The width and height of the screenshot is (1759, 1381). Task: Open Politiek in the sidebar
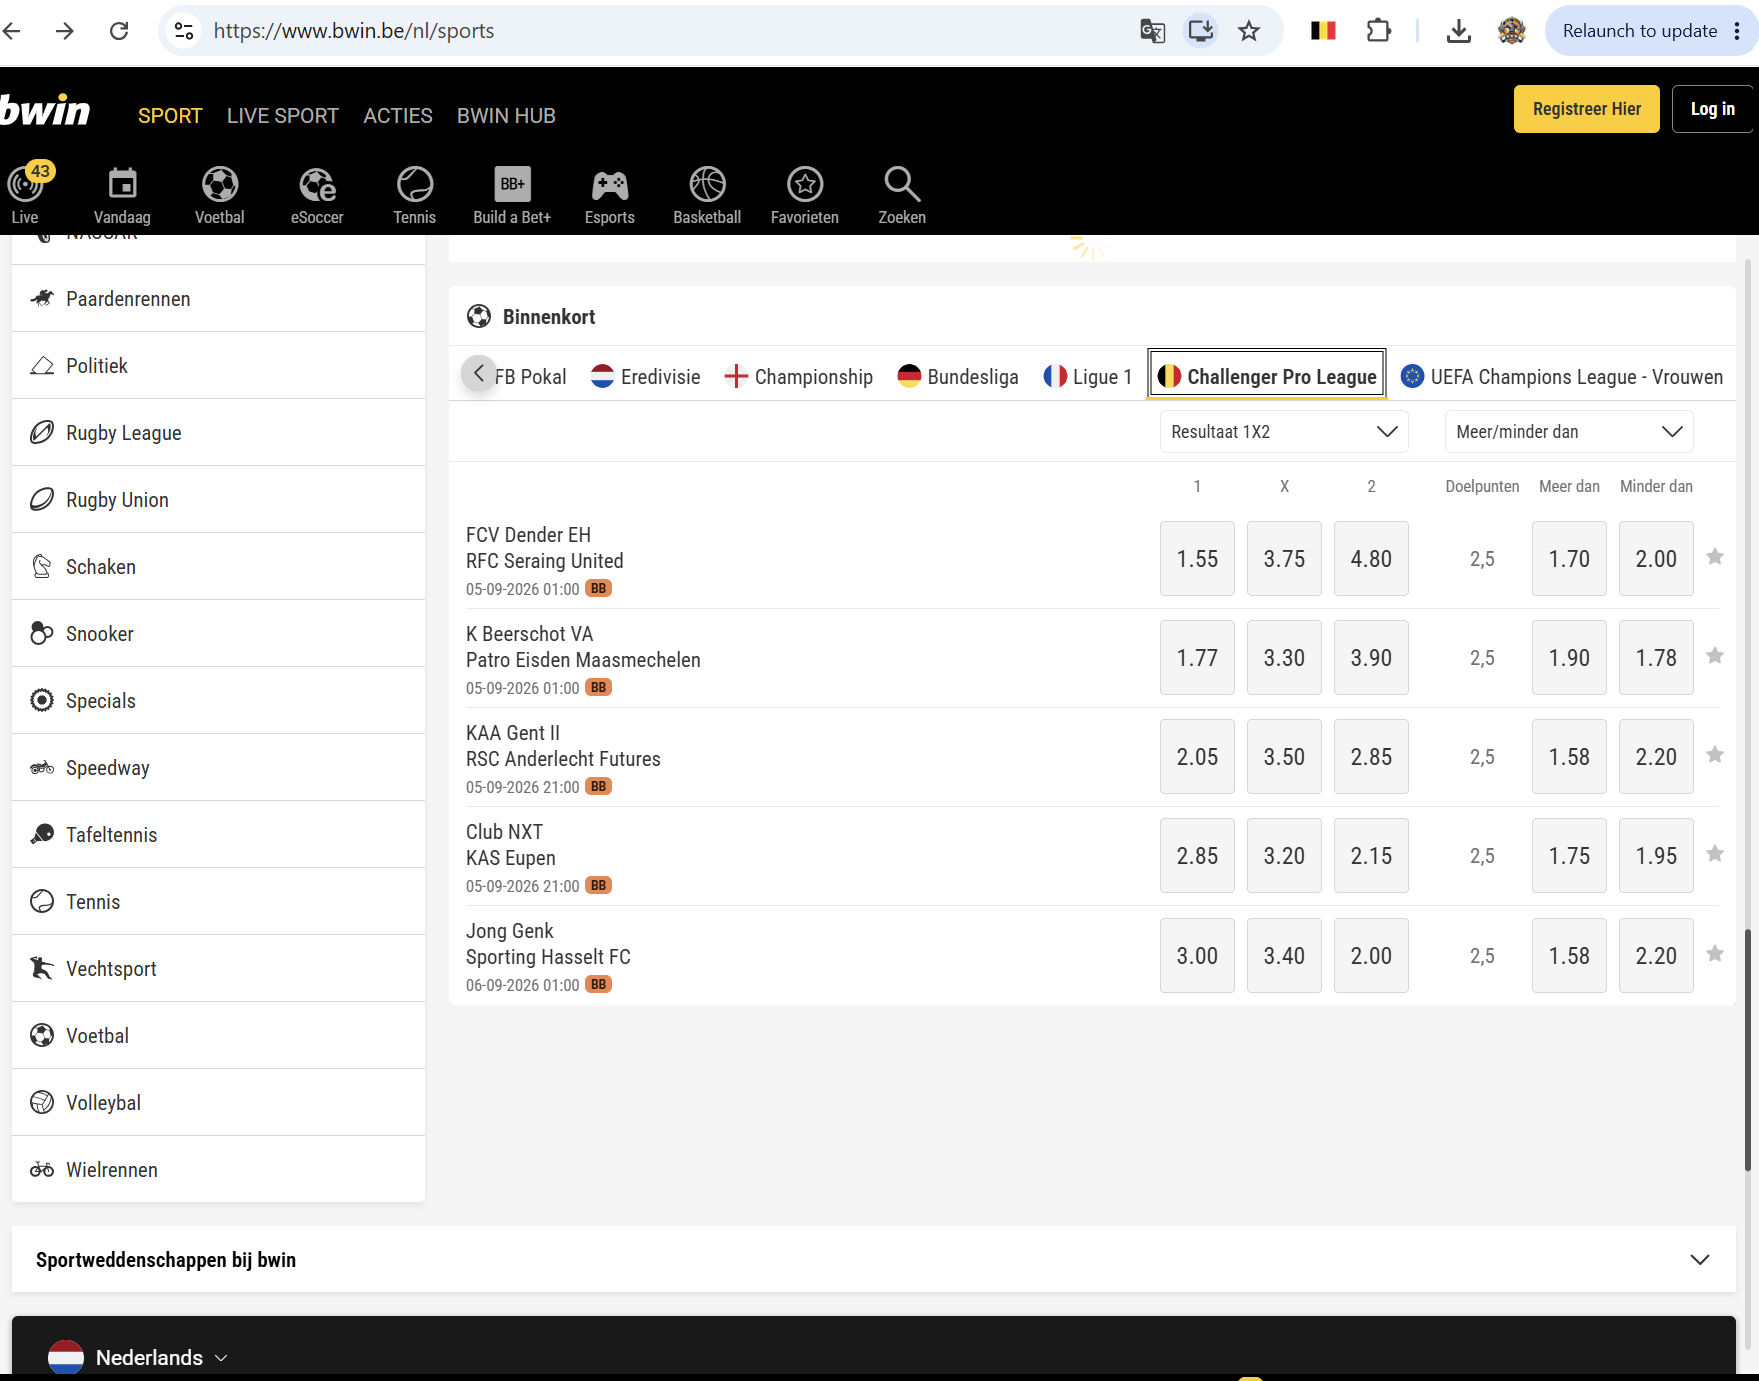pos(218,365)
